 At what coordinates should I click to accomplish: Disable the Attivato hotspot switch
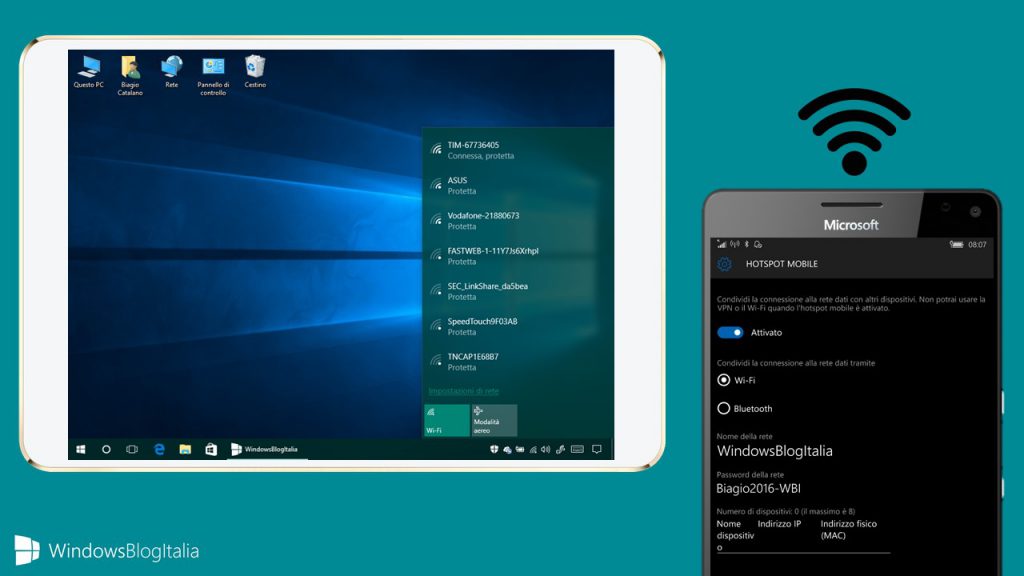pos(729,332)
